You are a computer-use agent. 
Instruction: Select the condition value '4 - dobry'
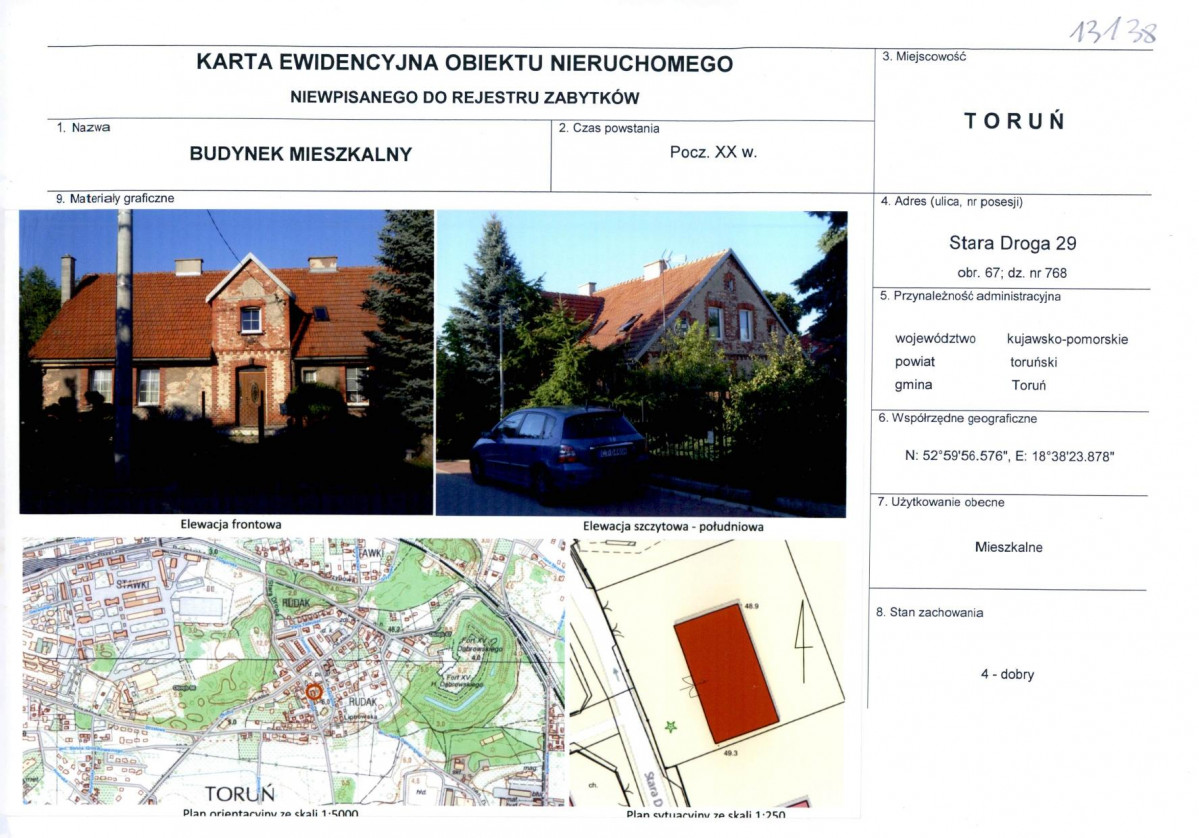click(1007, 674)
